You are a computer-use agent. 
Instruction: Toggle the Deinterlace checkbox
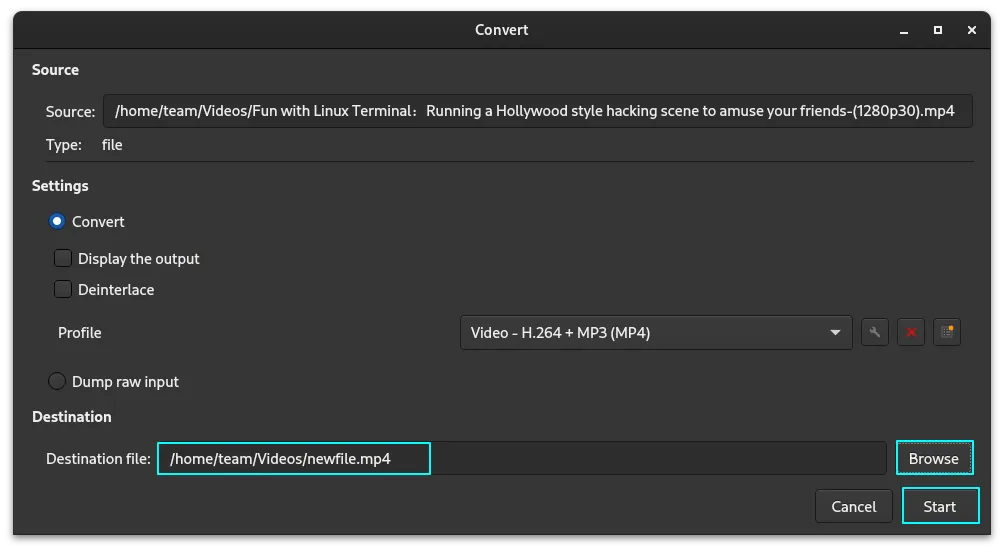63,289
